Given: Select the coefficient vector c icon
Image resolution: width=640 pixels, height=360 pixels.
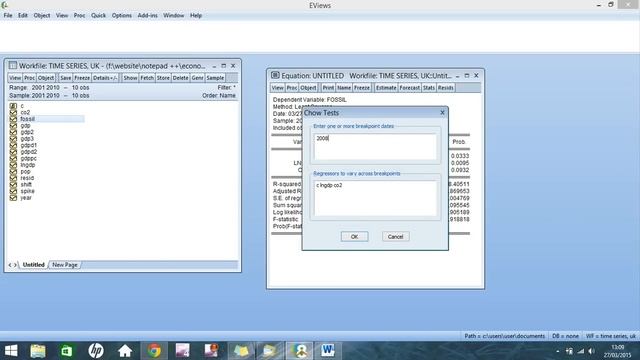Looking at the screenshot, I should tap(13, 106).
